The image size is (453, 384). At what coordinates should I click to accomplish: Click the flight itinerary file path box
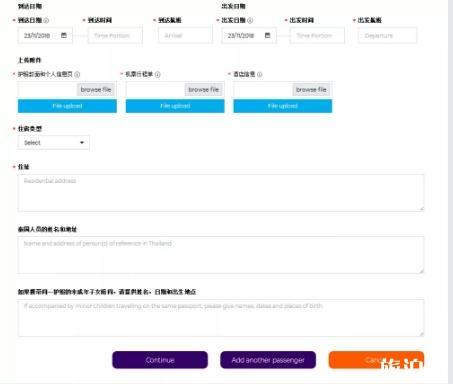155,90
